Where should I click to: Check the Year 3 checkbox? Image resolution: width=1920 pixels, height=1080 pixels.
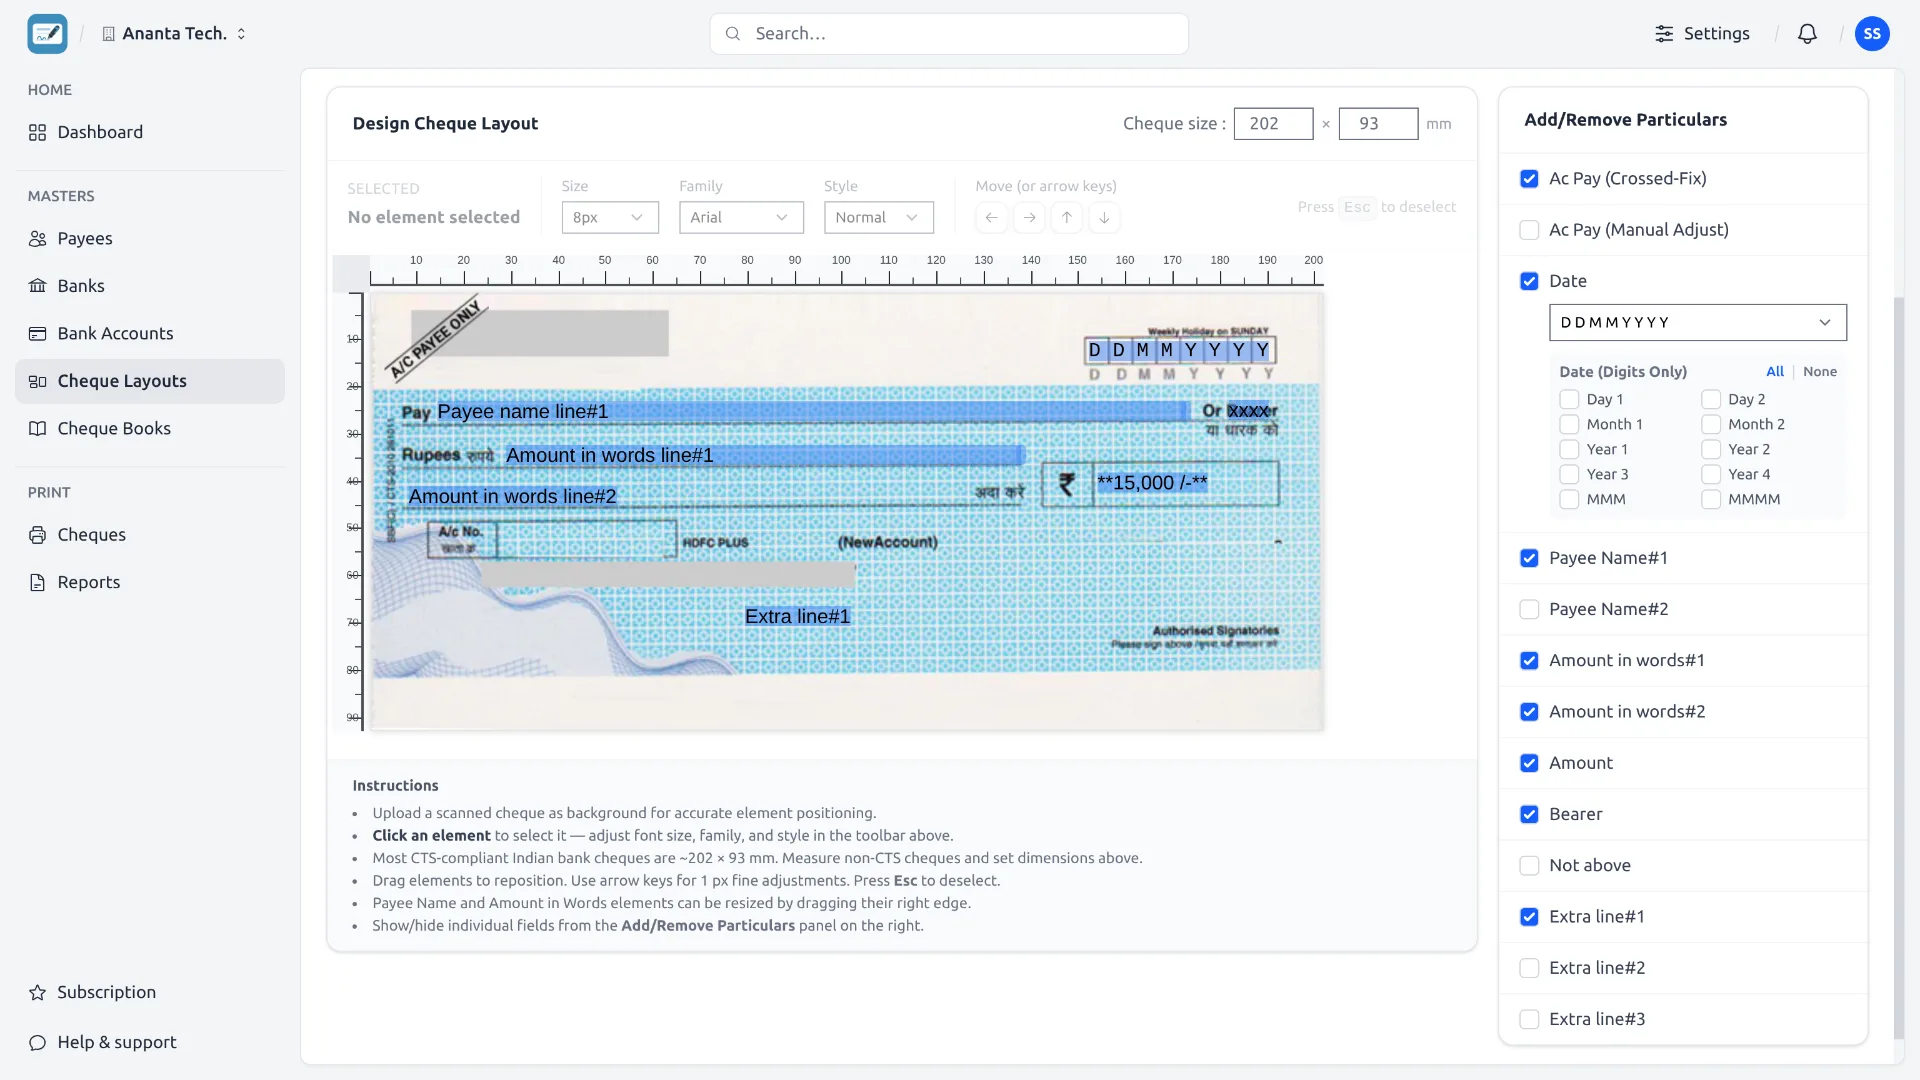click(1569, 474)
